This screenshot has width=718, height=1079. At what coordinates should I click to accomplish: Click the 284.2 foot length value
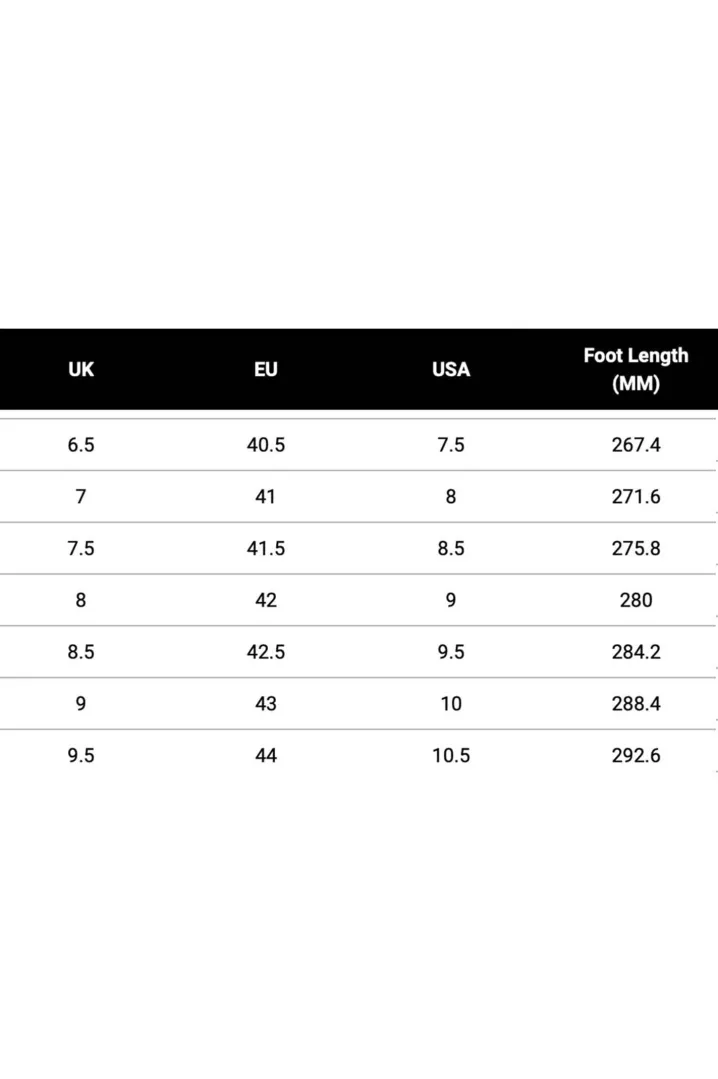[x=636, y=652]
